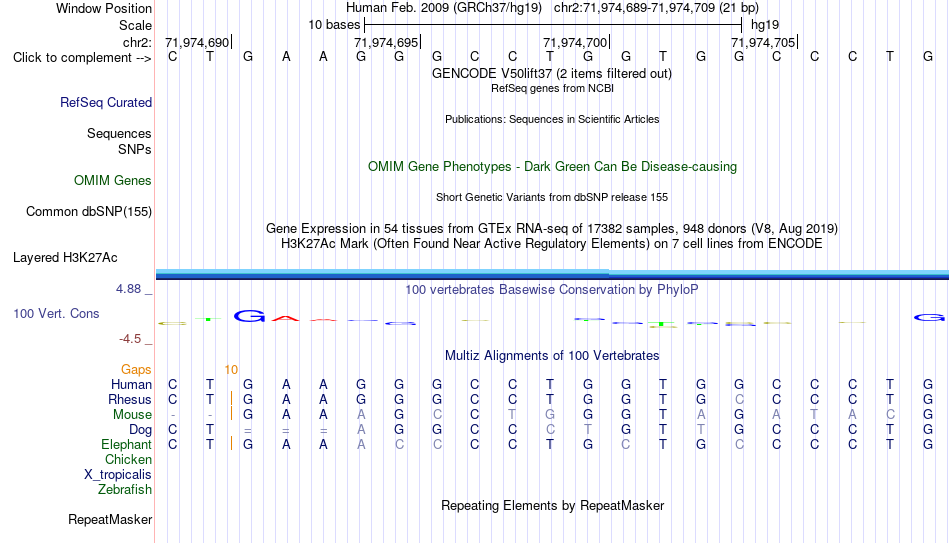
Task: Click the 100 vertebrates Basewise Conservation title
Action: 552,290
